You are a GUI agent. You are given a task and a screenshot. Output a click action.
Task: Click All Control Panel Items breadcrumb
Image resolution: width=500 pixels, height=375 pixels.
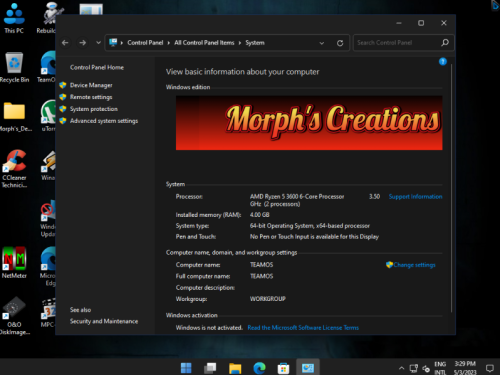point(204,43)
